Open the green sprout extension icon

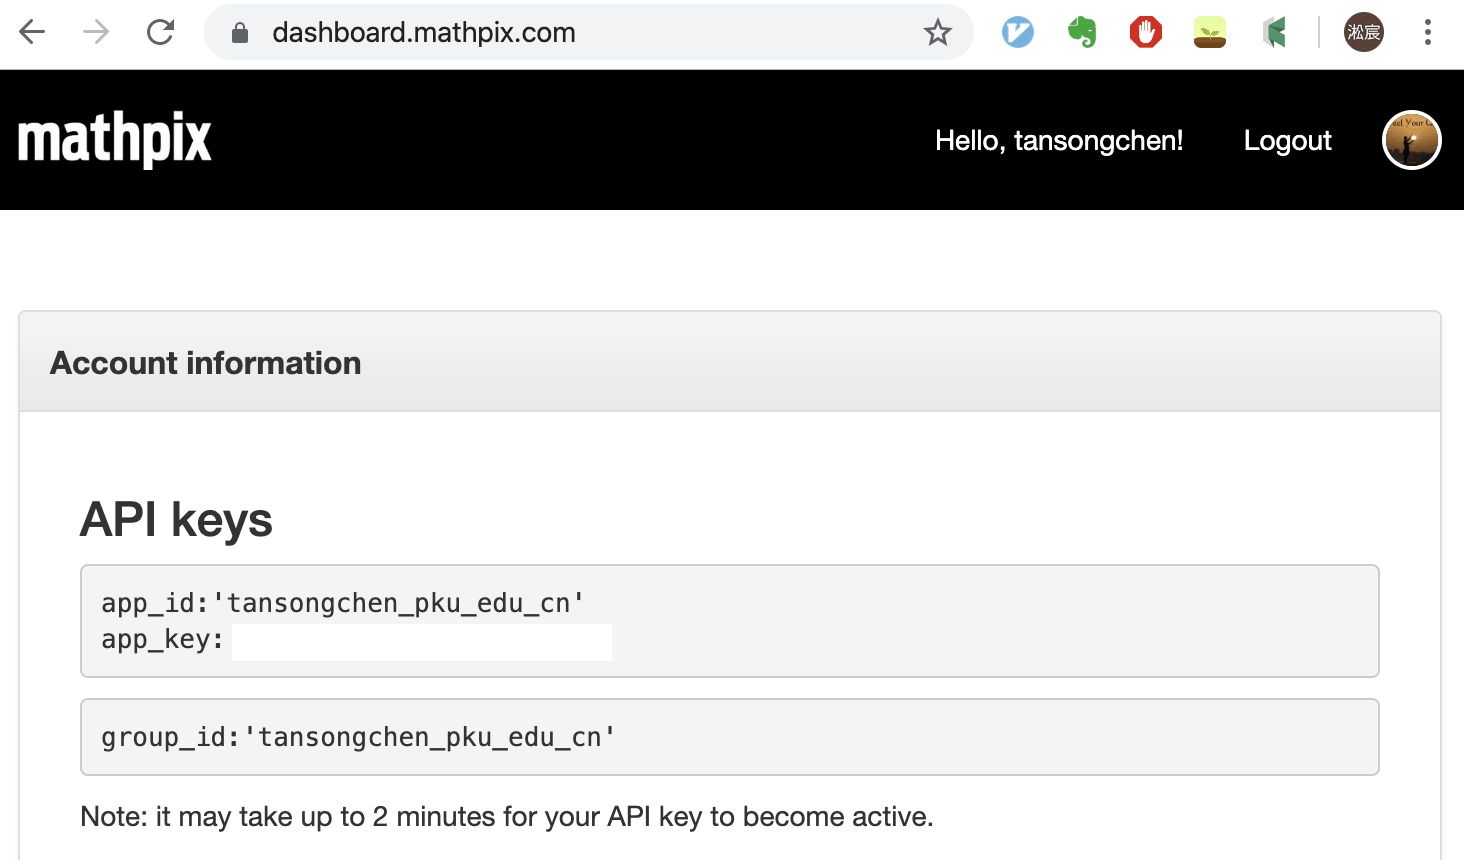click(1210, 33)
